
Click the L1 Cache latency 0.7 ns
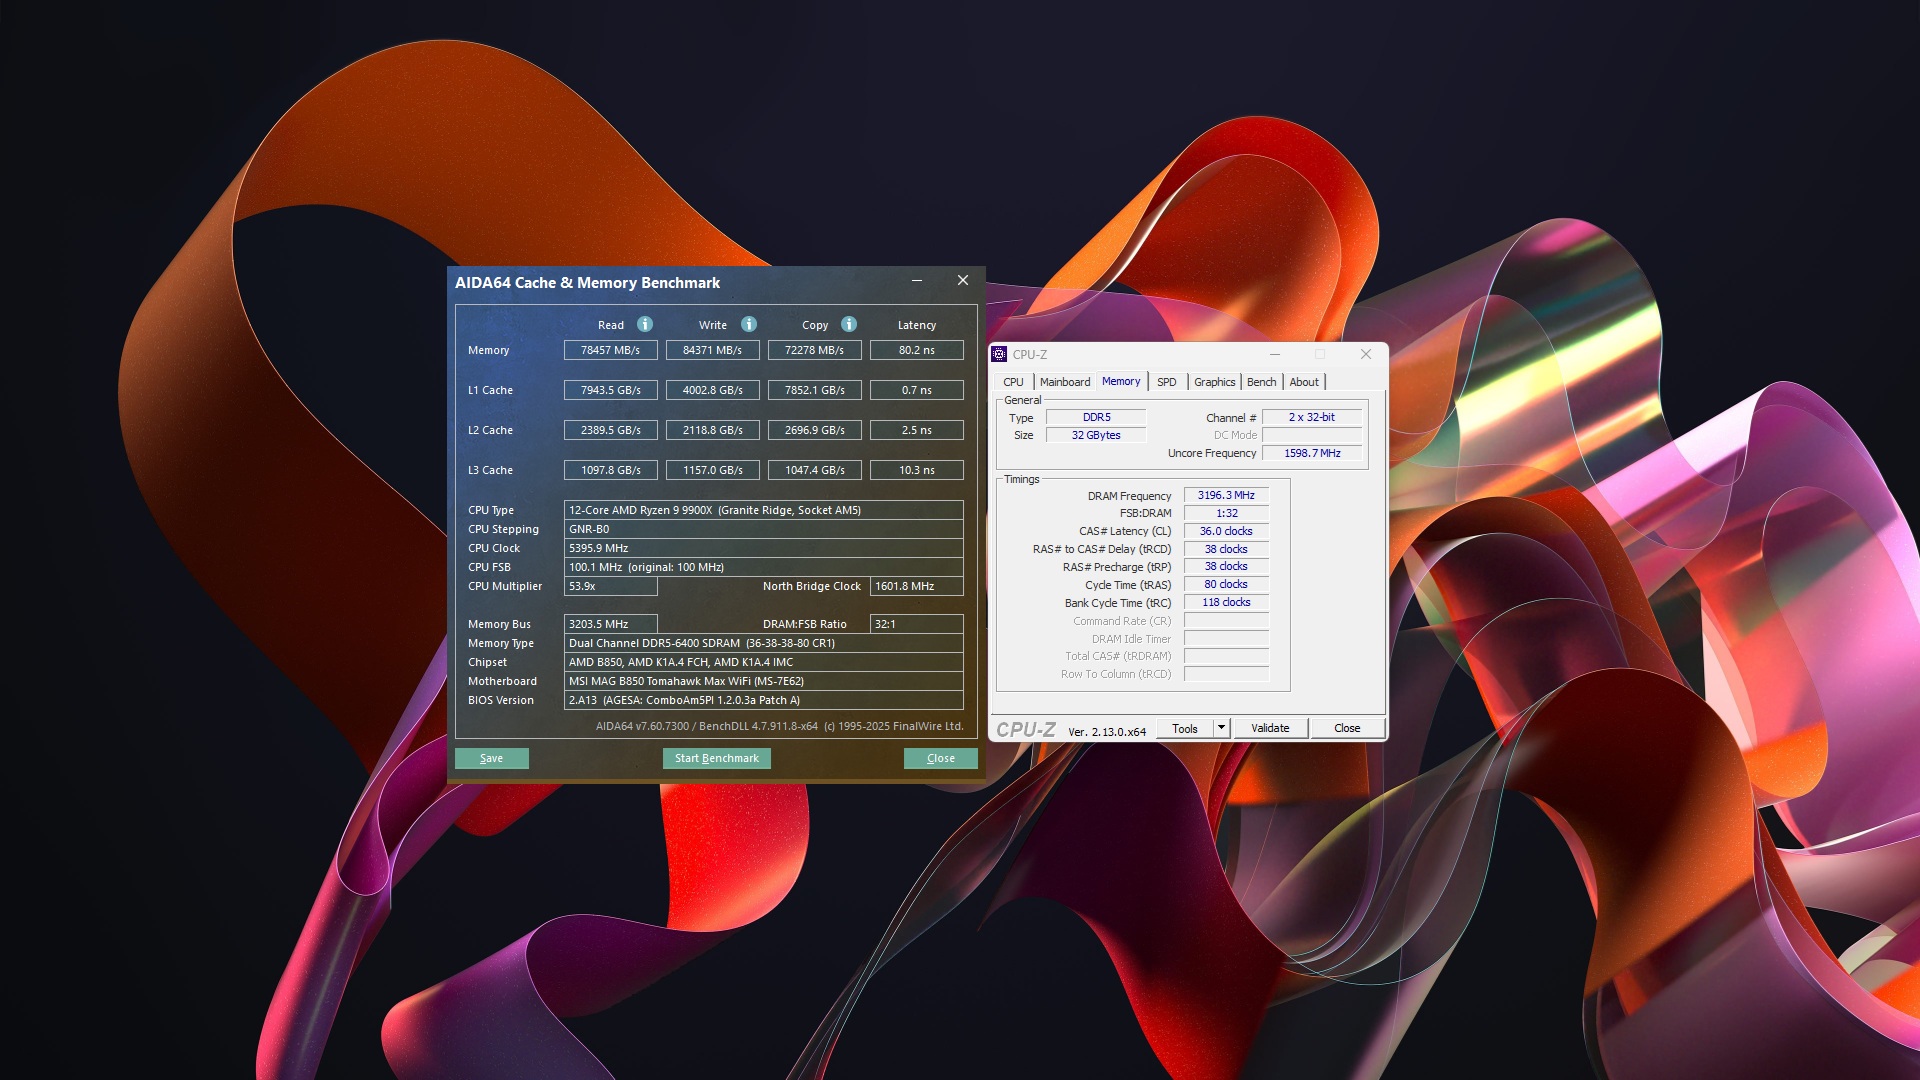[917, 390]
